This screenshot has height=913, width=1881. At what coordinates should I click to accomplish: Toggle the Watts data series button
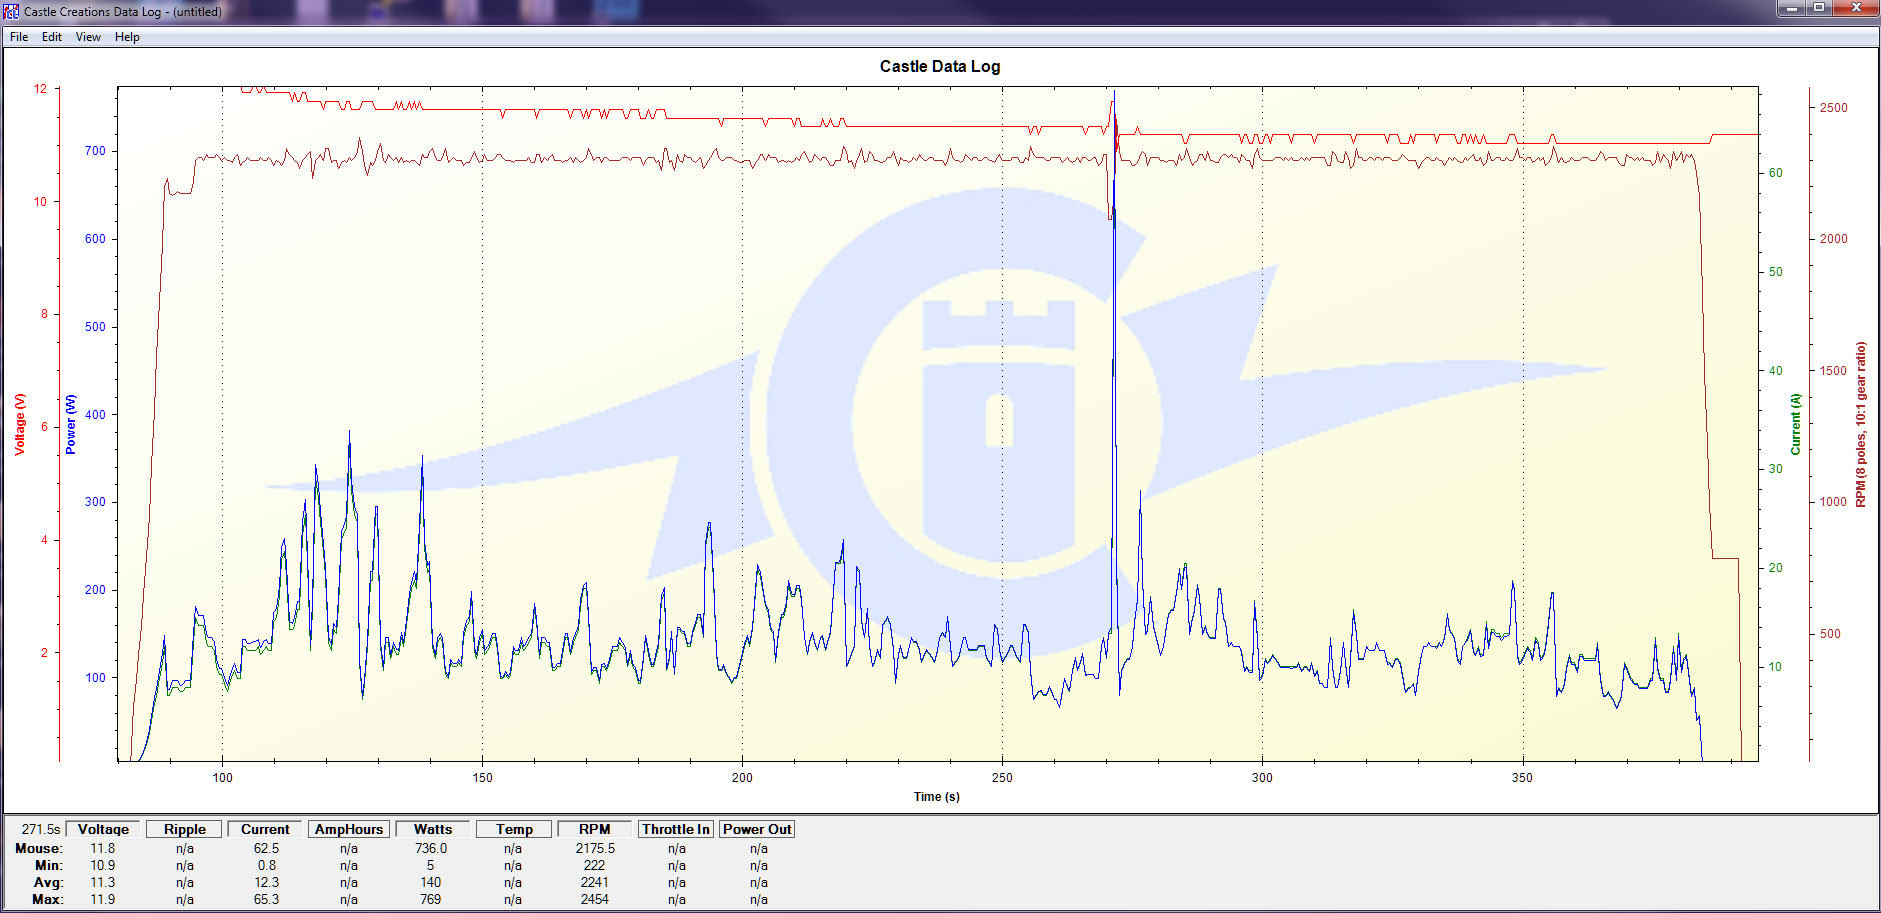[x=433, y=829]
